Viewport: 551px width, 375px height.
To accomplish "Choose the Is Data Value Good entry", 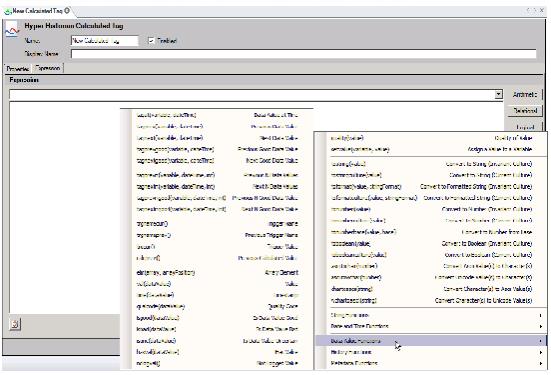I will coord(217,318).
